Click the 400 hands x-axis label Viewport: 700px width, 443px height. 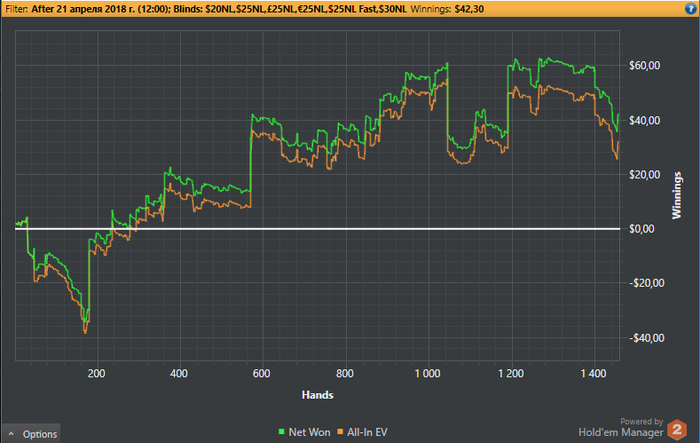coord(179,373)
